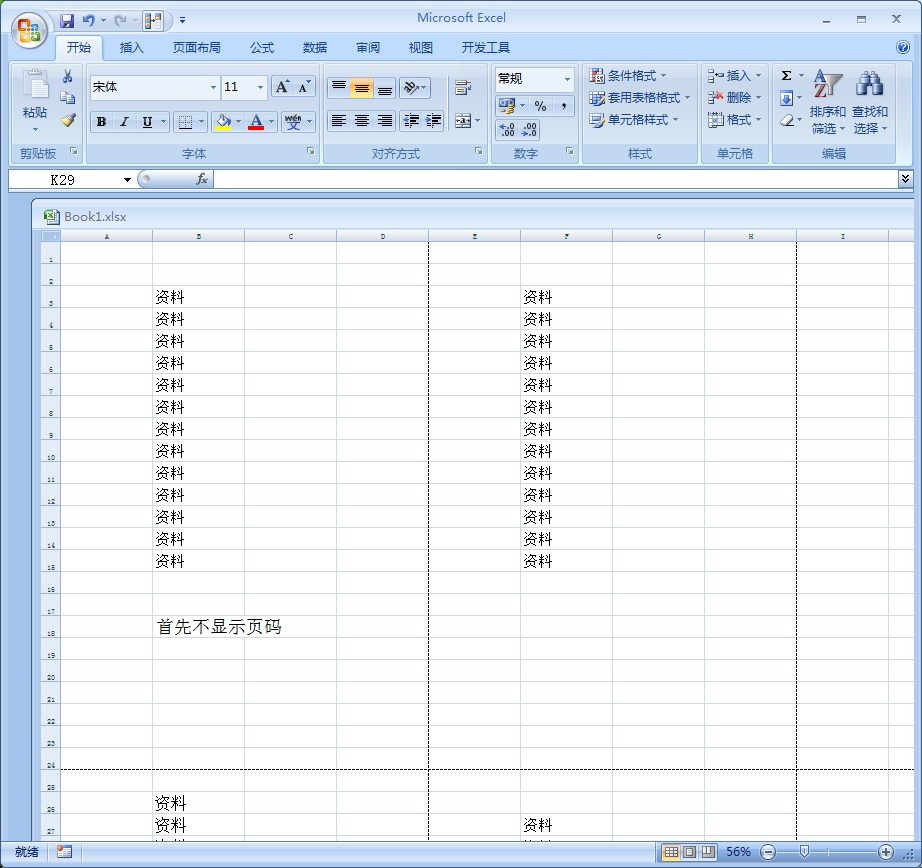The width and height of the screenshot is (922, 868).
Task: Increase indent in alignment group
Action: 433,121
